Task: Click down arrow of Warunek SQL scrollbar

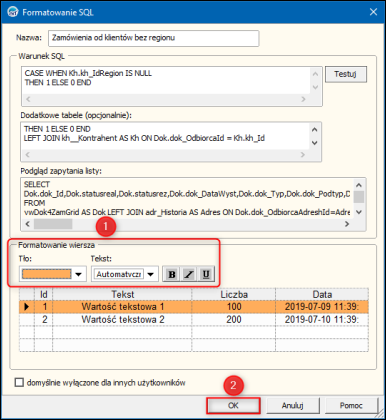Action: click(315, 87)
